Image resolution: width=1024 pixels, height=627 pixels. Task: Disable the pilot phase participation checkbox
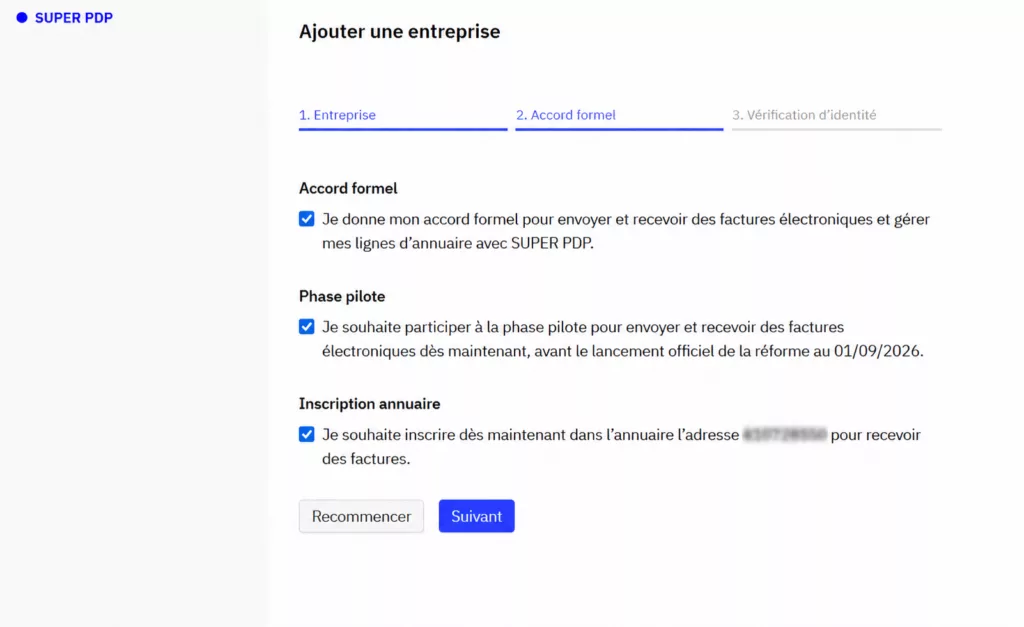(x=306, y=327)
